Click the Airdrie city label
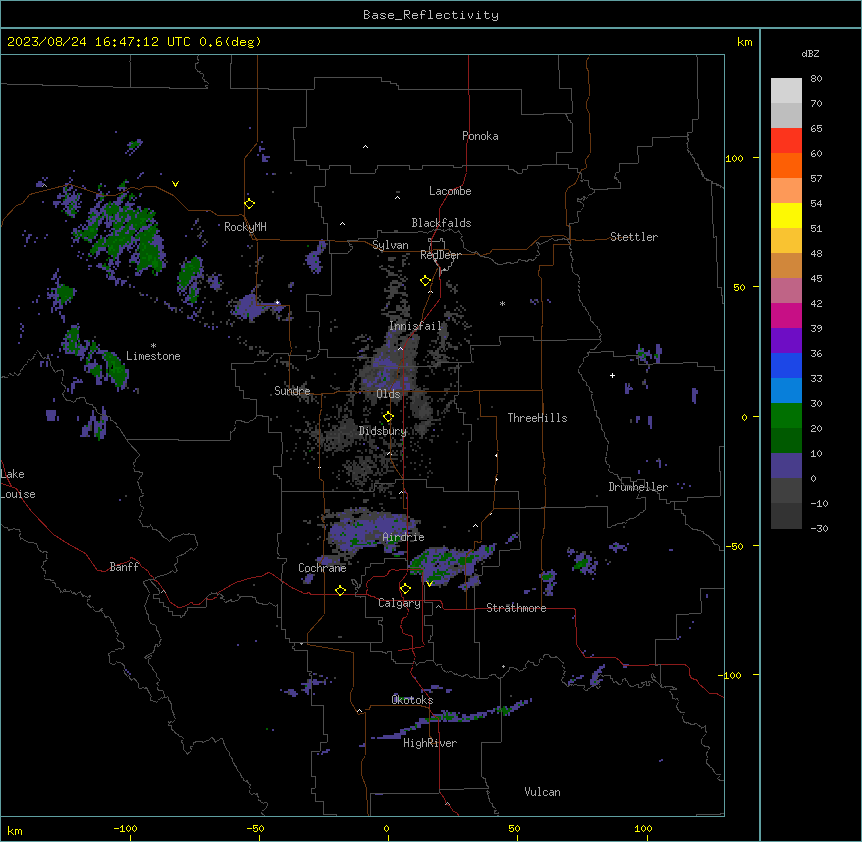Screen dimensions: 862x842 404,537
